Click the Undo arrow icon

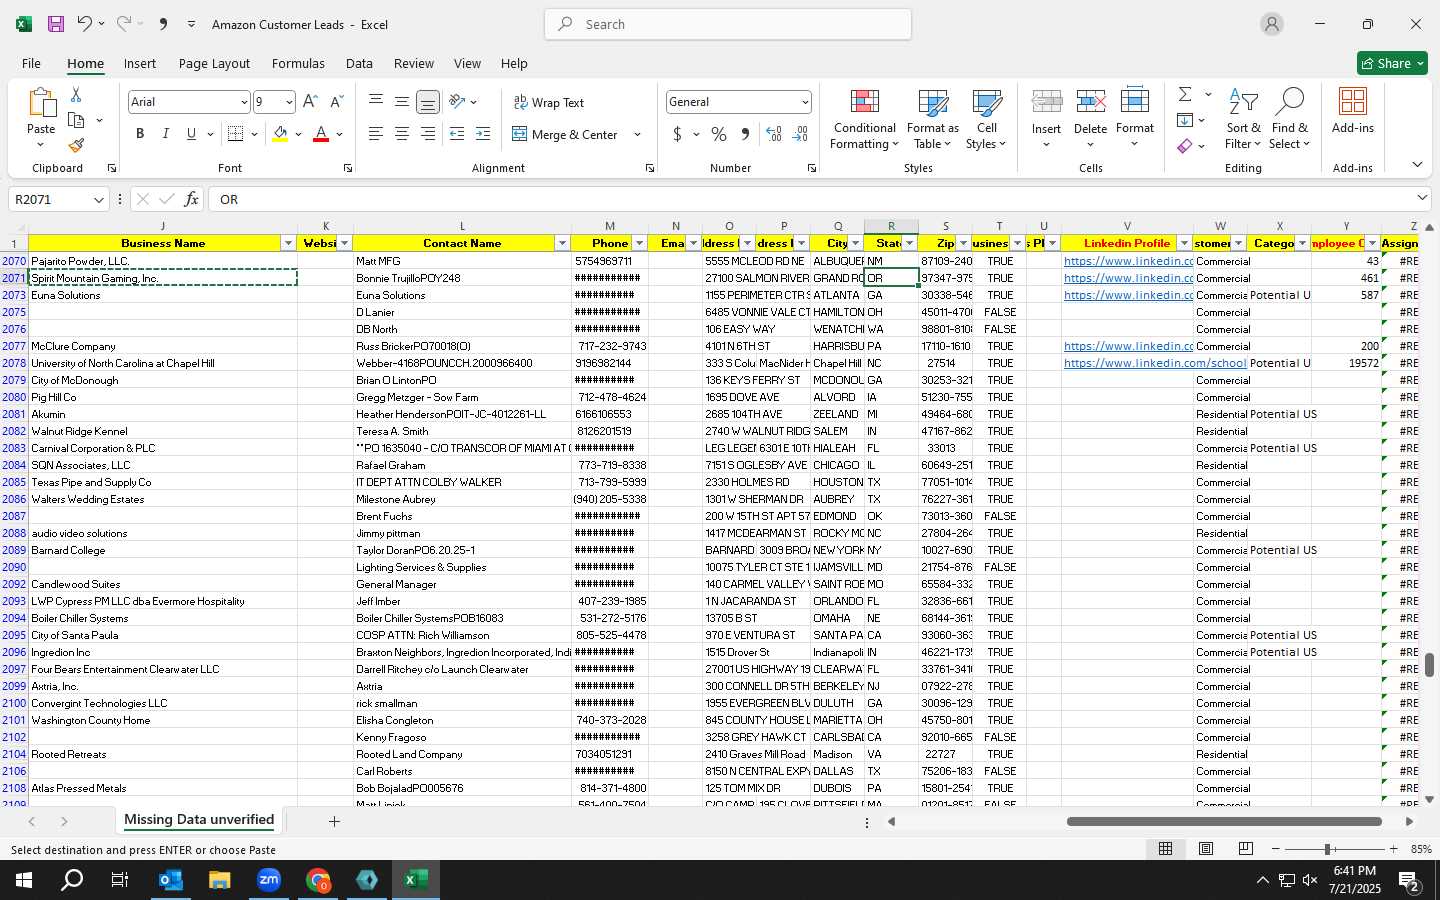point(85,24)
